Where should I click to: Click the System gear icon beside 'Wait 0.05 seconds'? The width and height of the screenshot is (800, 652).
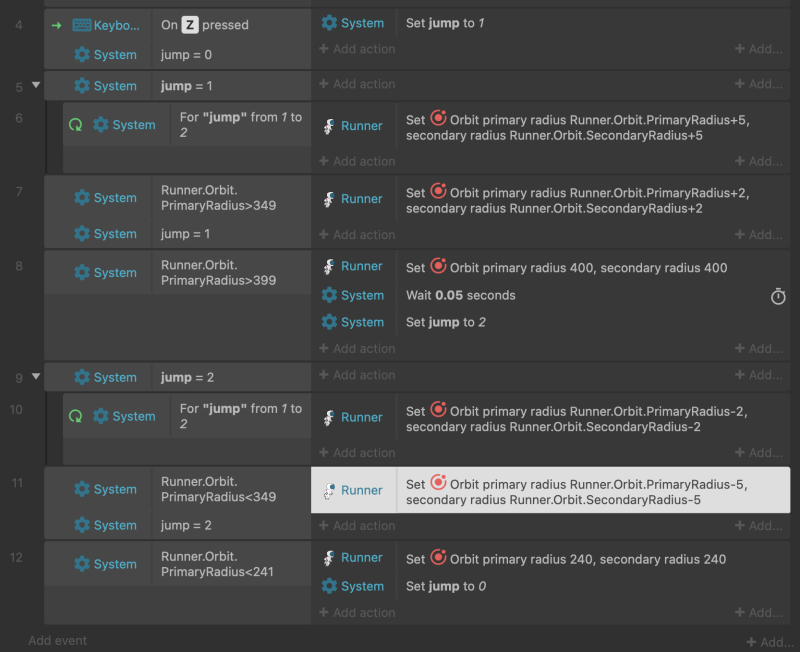click(x=329, y=295)
